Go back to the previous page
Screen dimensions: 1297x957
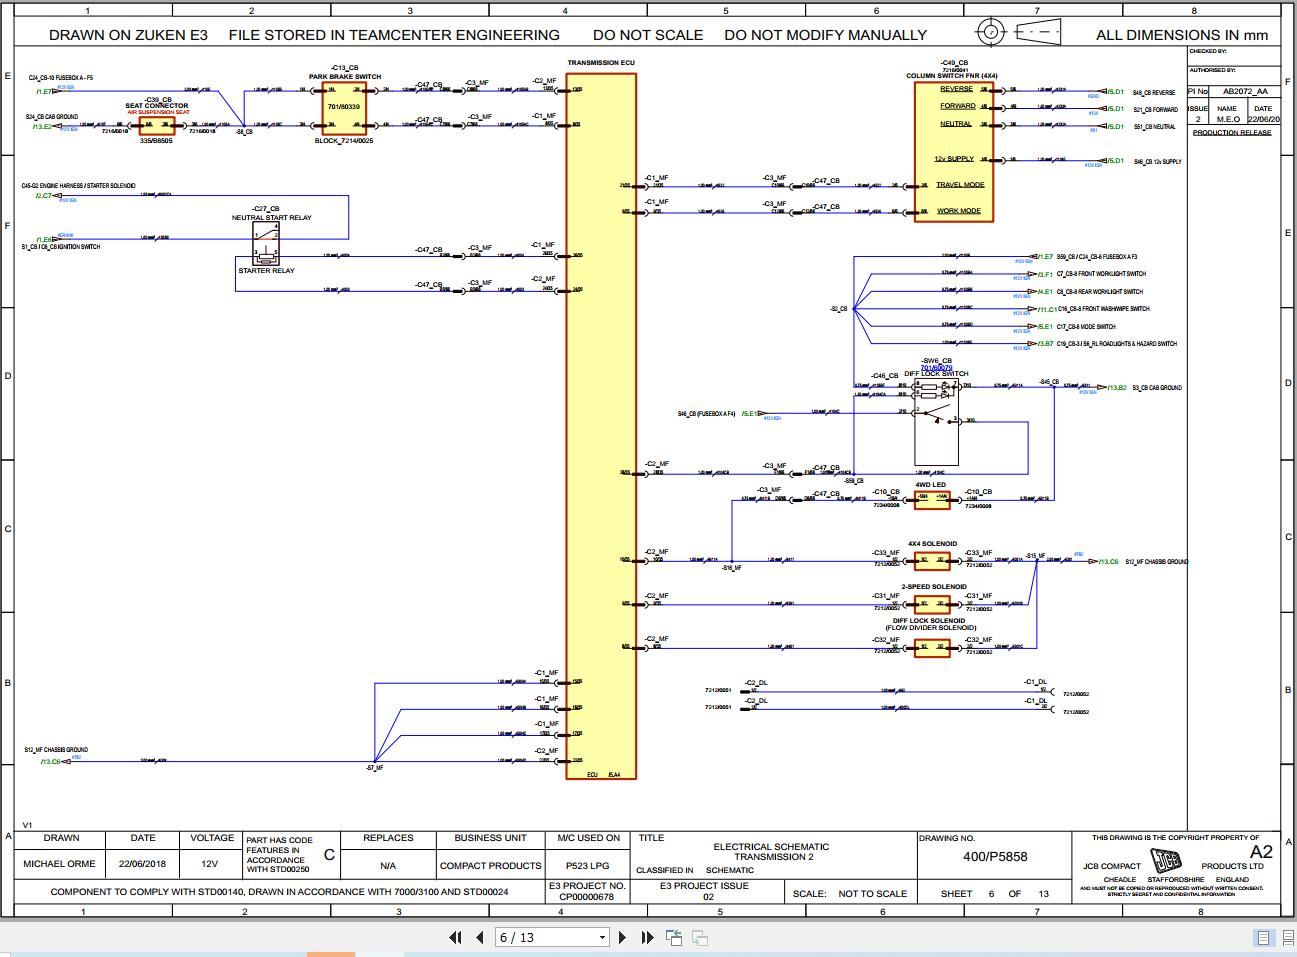pyautogui.click(x=480, y=938)
